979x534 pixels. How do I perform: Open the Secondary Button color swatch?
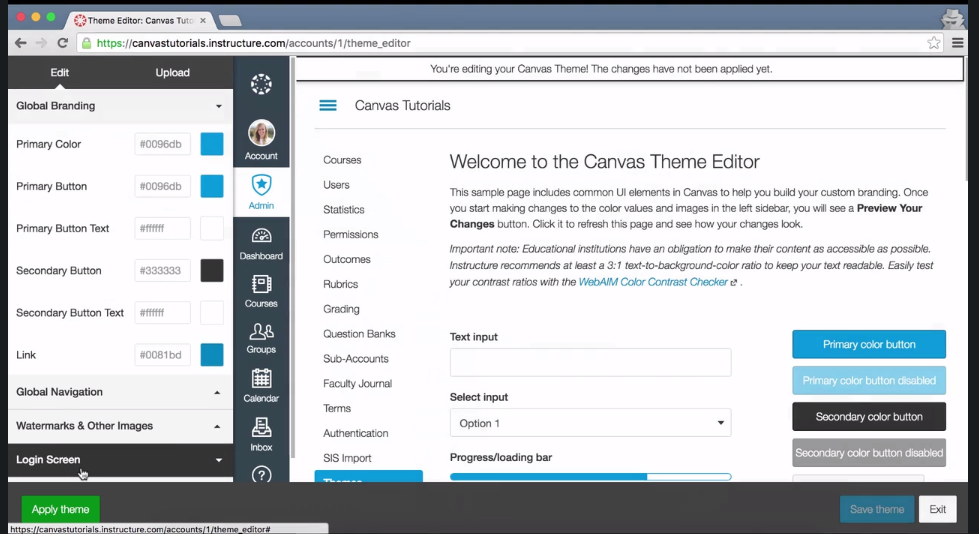pos(212,270)
